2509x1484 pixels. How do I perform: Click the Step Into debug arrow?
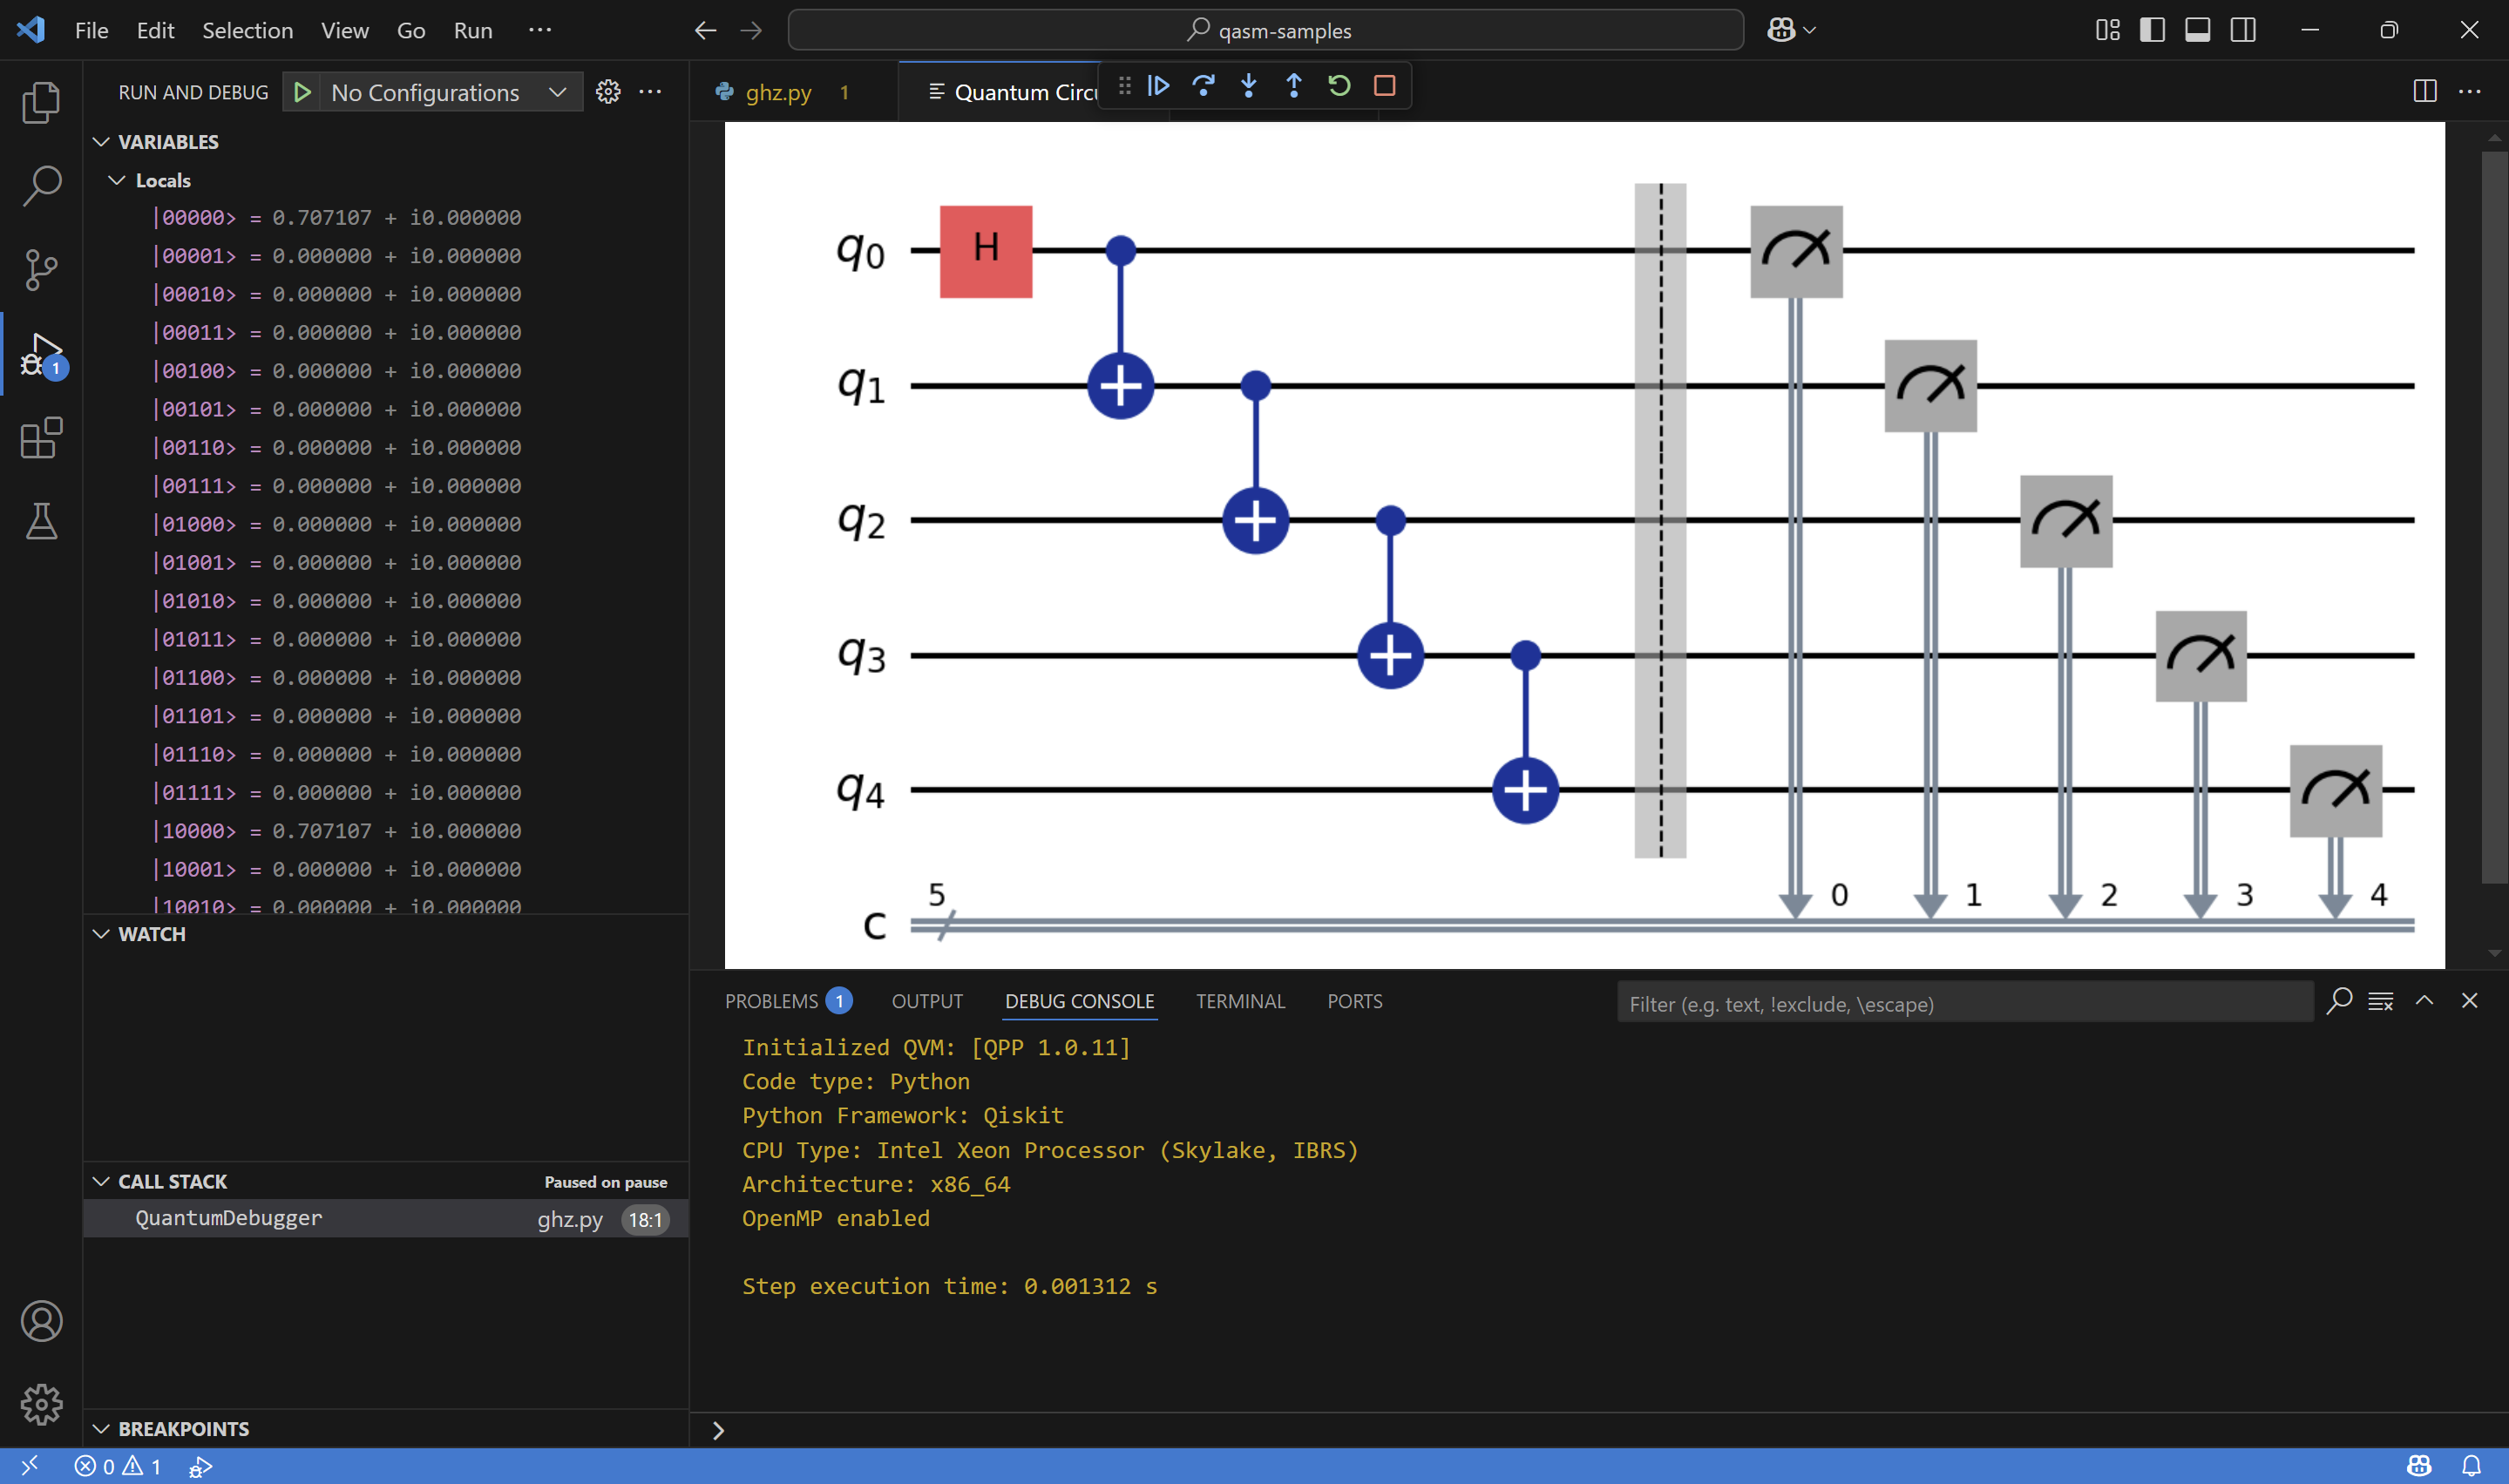(x=1248, y=86)
